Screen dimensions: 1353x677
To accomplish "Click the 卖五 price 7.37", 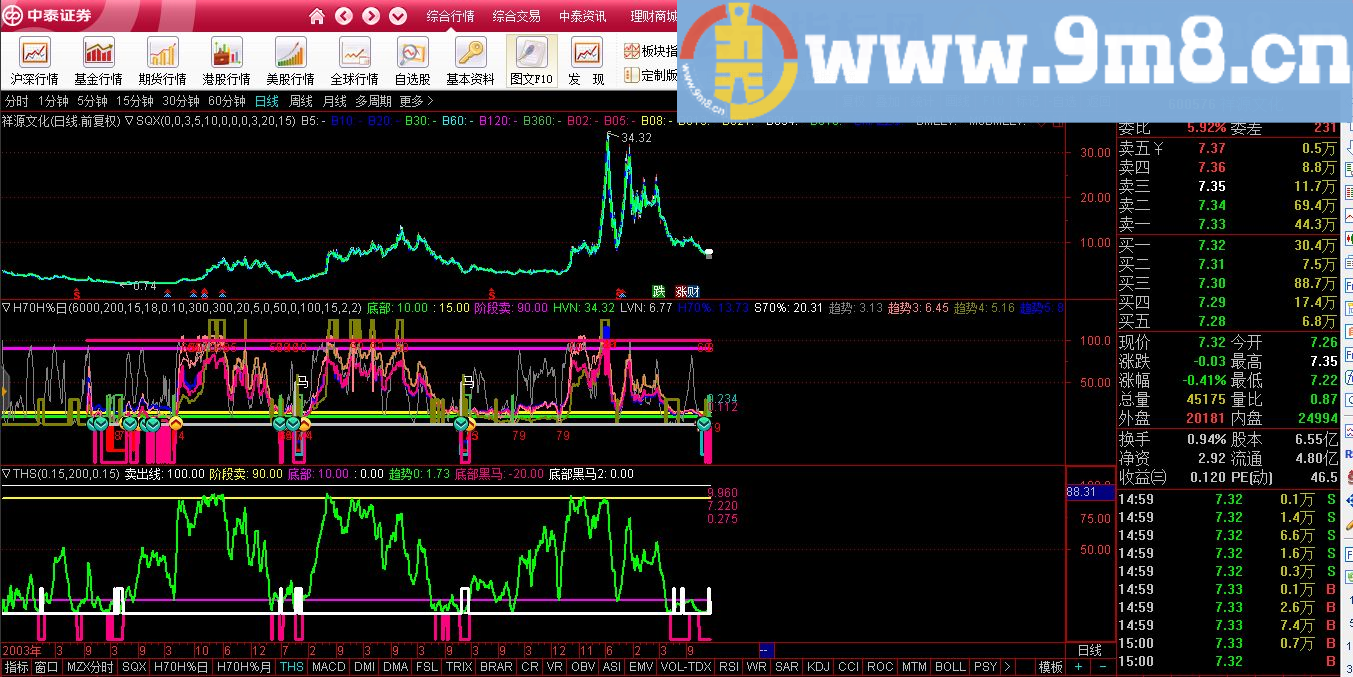I will click(1211, 149).
